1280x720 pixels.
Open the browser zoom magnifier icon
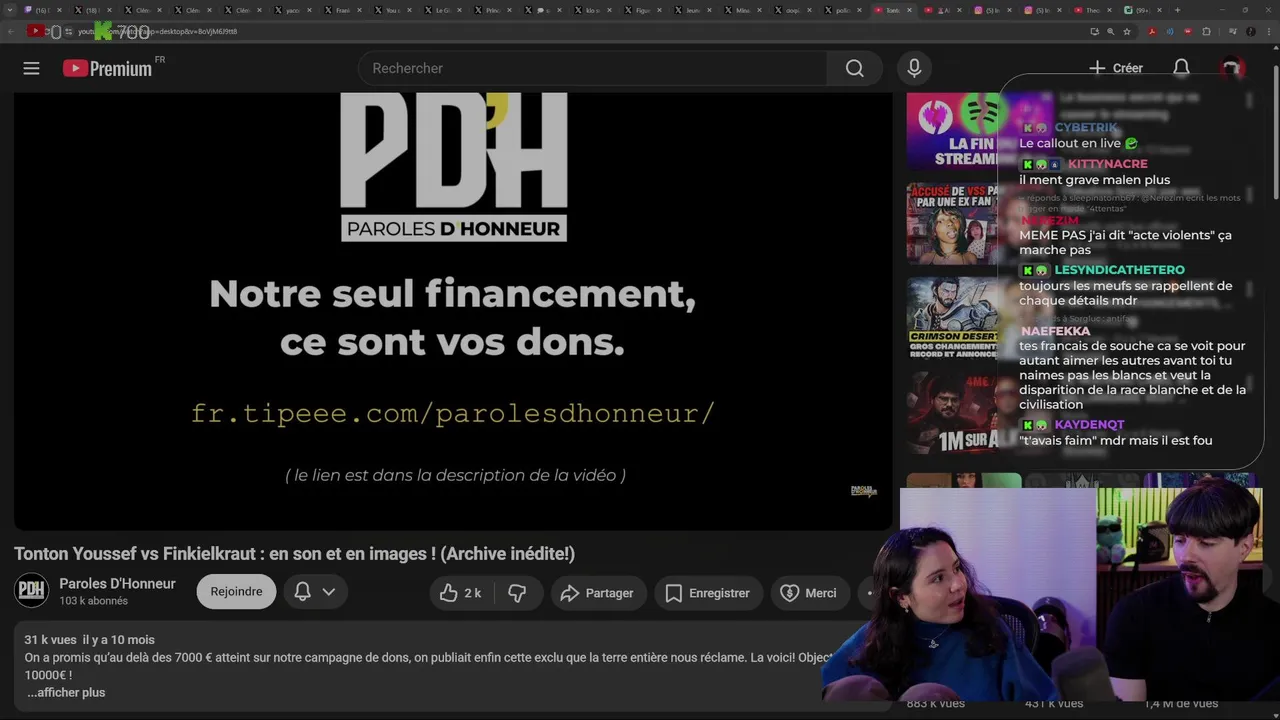coord(1111,31)
